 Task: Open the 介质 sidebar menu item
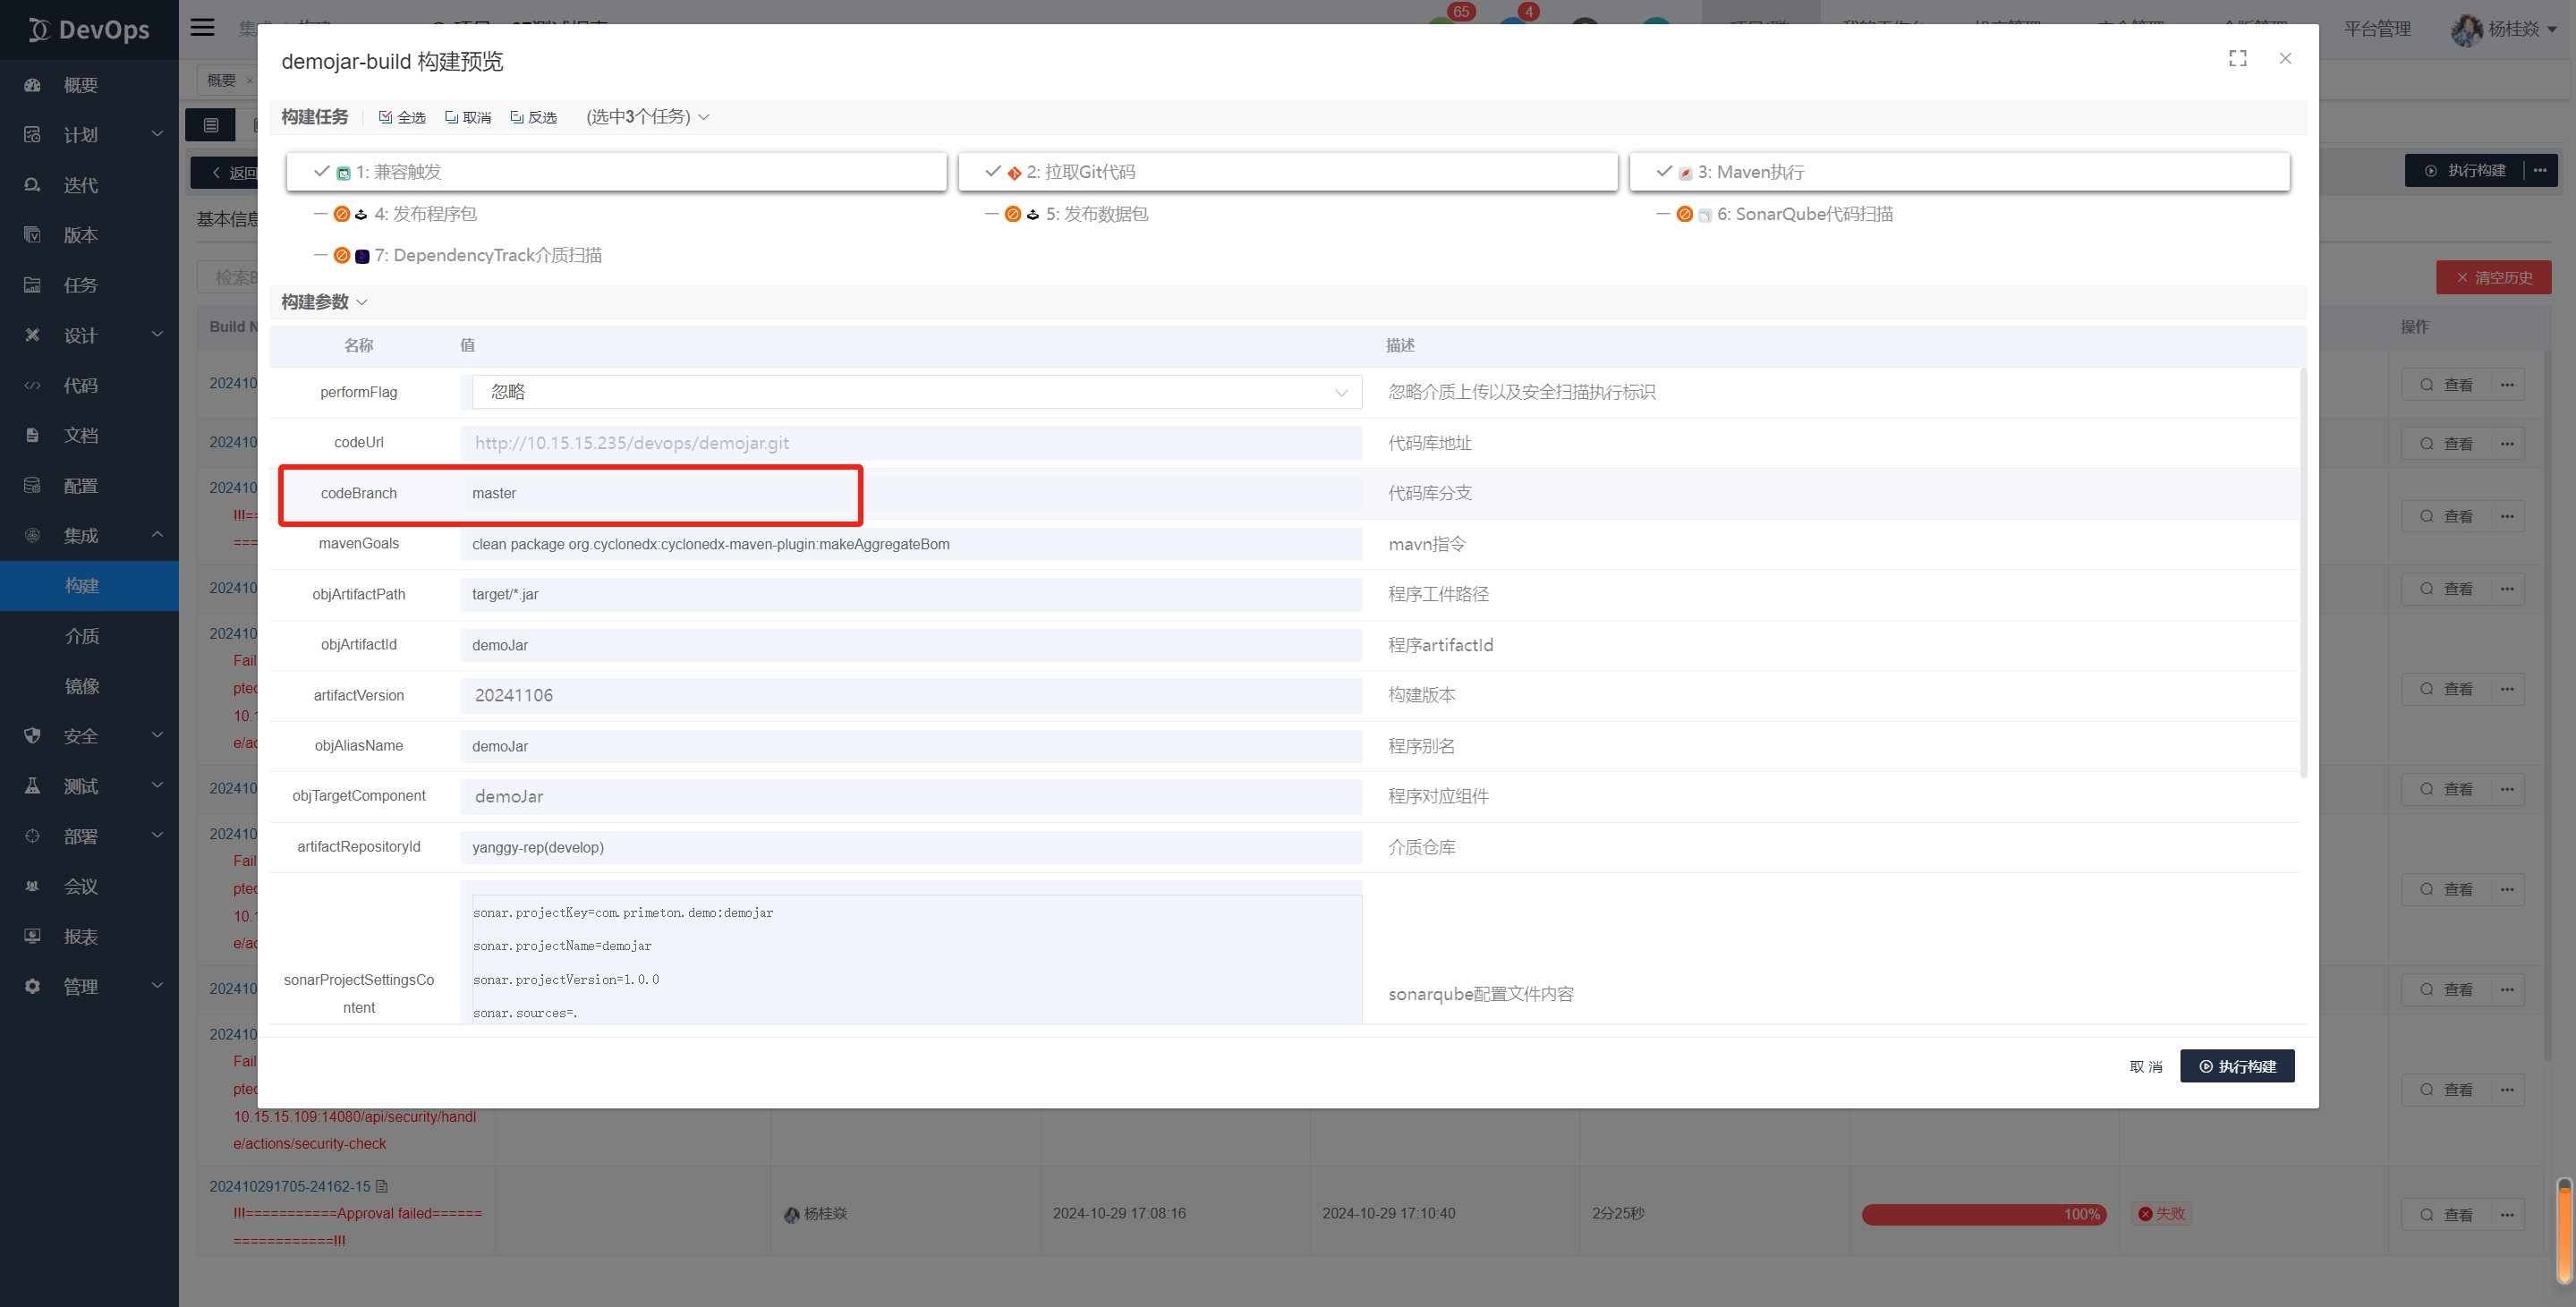(82, 636)
